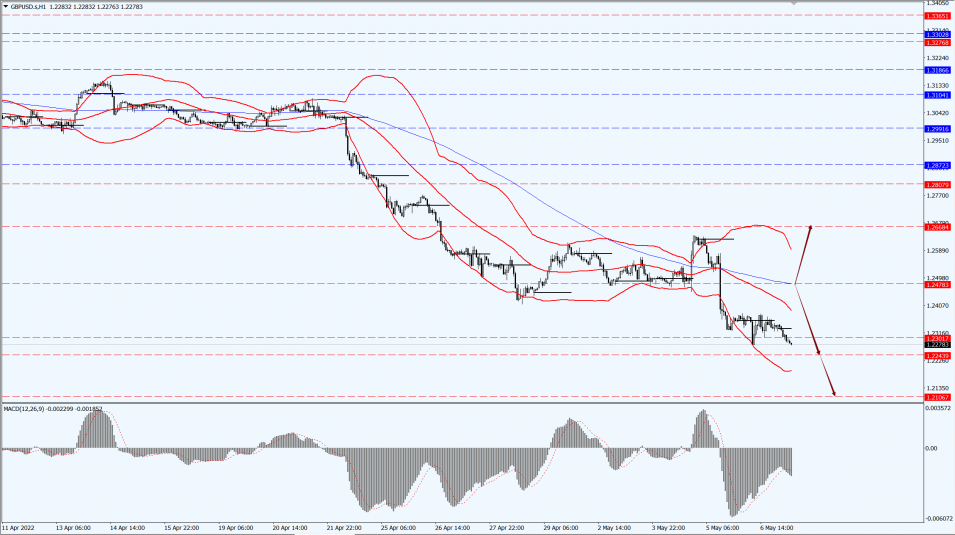Select the red 1.33651 price level label

937,16
